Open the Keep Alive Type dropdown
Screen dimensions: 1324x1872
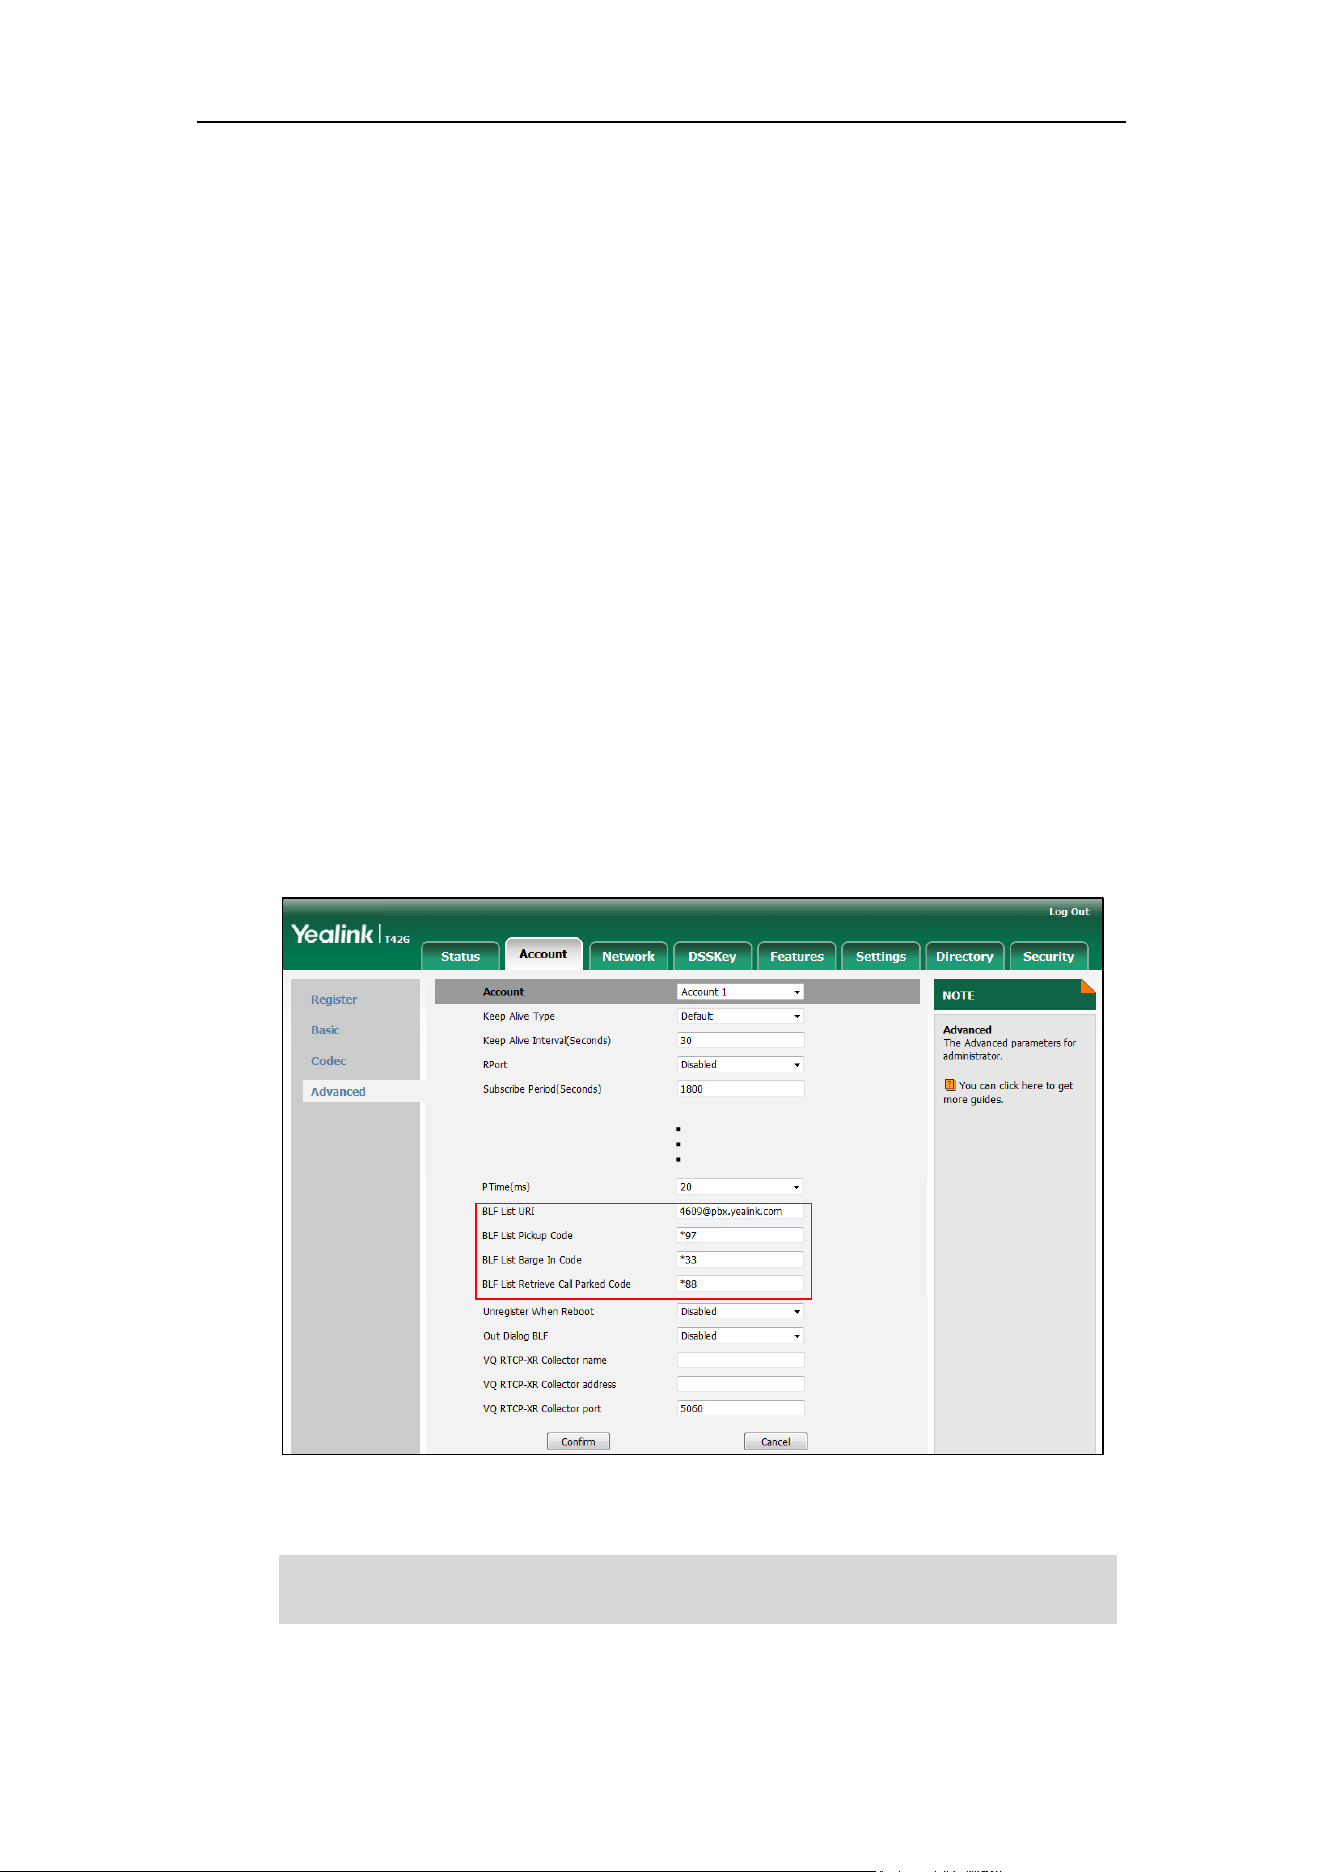click(x=740, y=1016)
